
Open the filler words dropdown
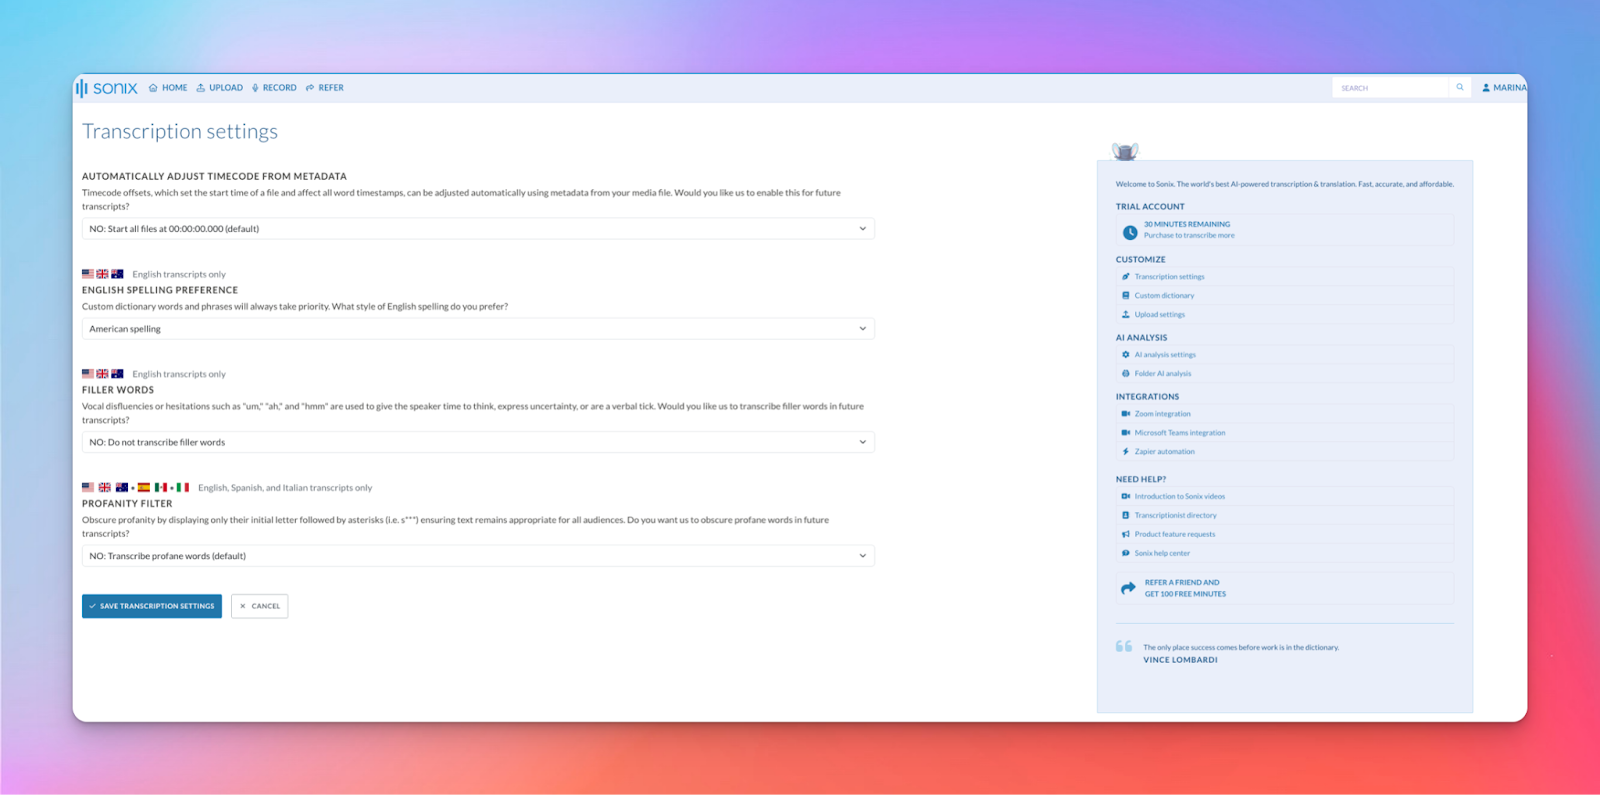(x=478, y=442)
